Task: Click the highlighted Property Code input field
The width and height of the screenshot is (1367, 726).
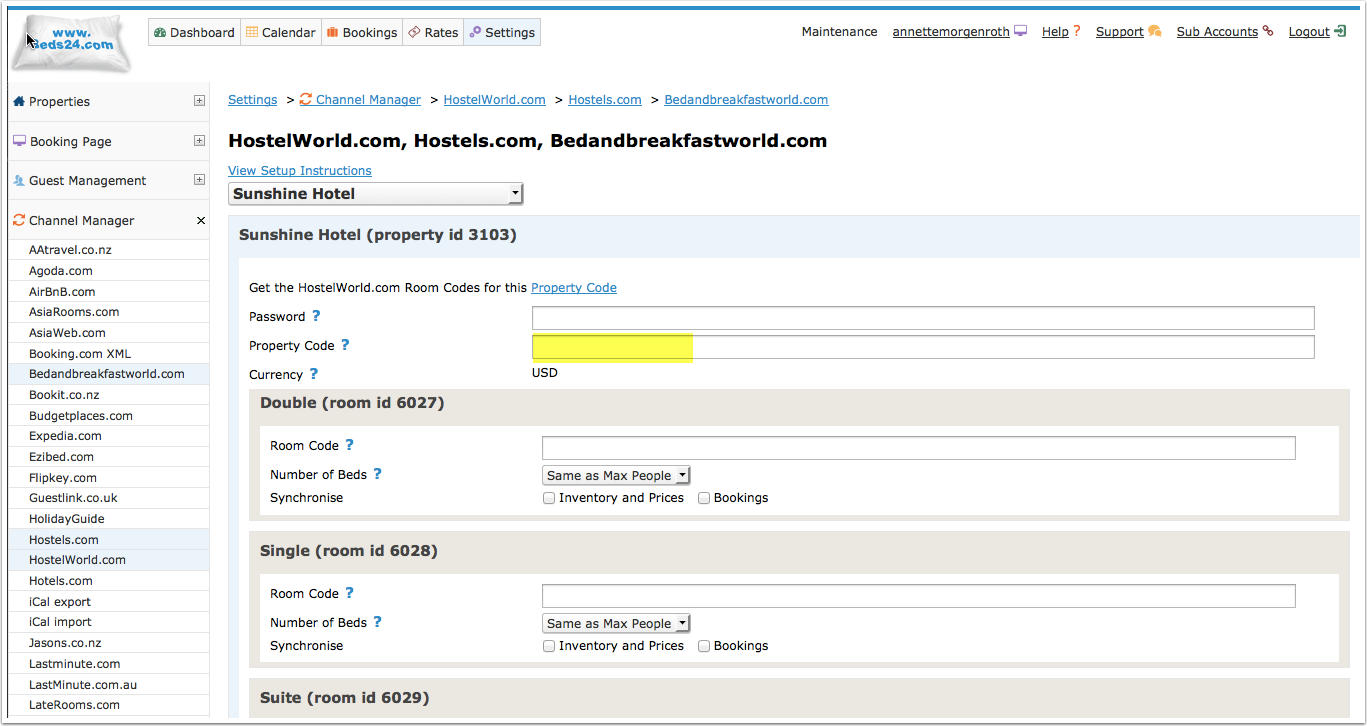Action: 923,347
